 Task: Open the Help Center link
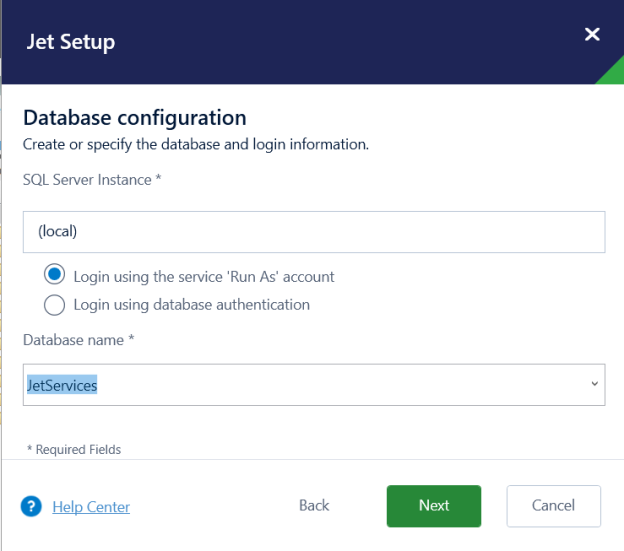coord(91,507)
